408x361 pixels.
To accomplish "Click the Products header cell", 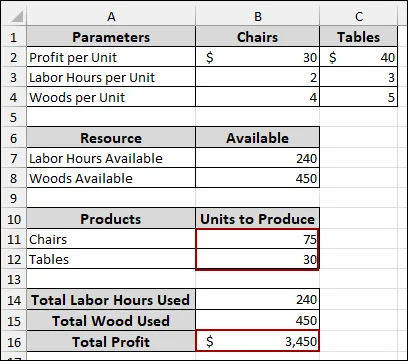I will (111, 219).
